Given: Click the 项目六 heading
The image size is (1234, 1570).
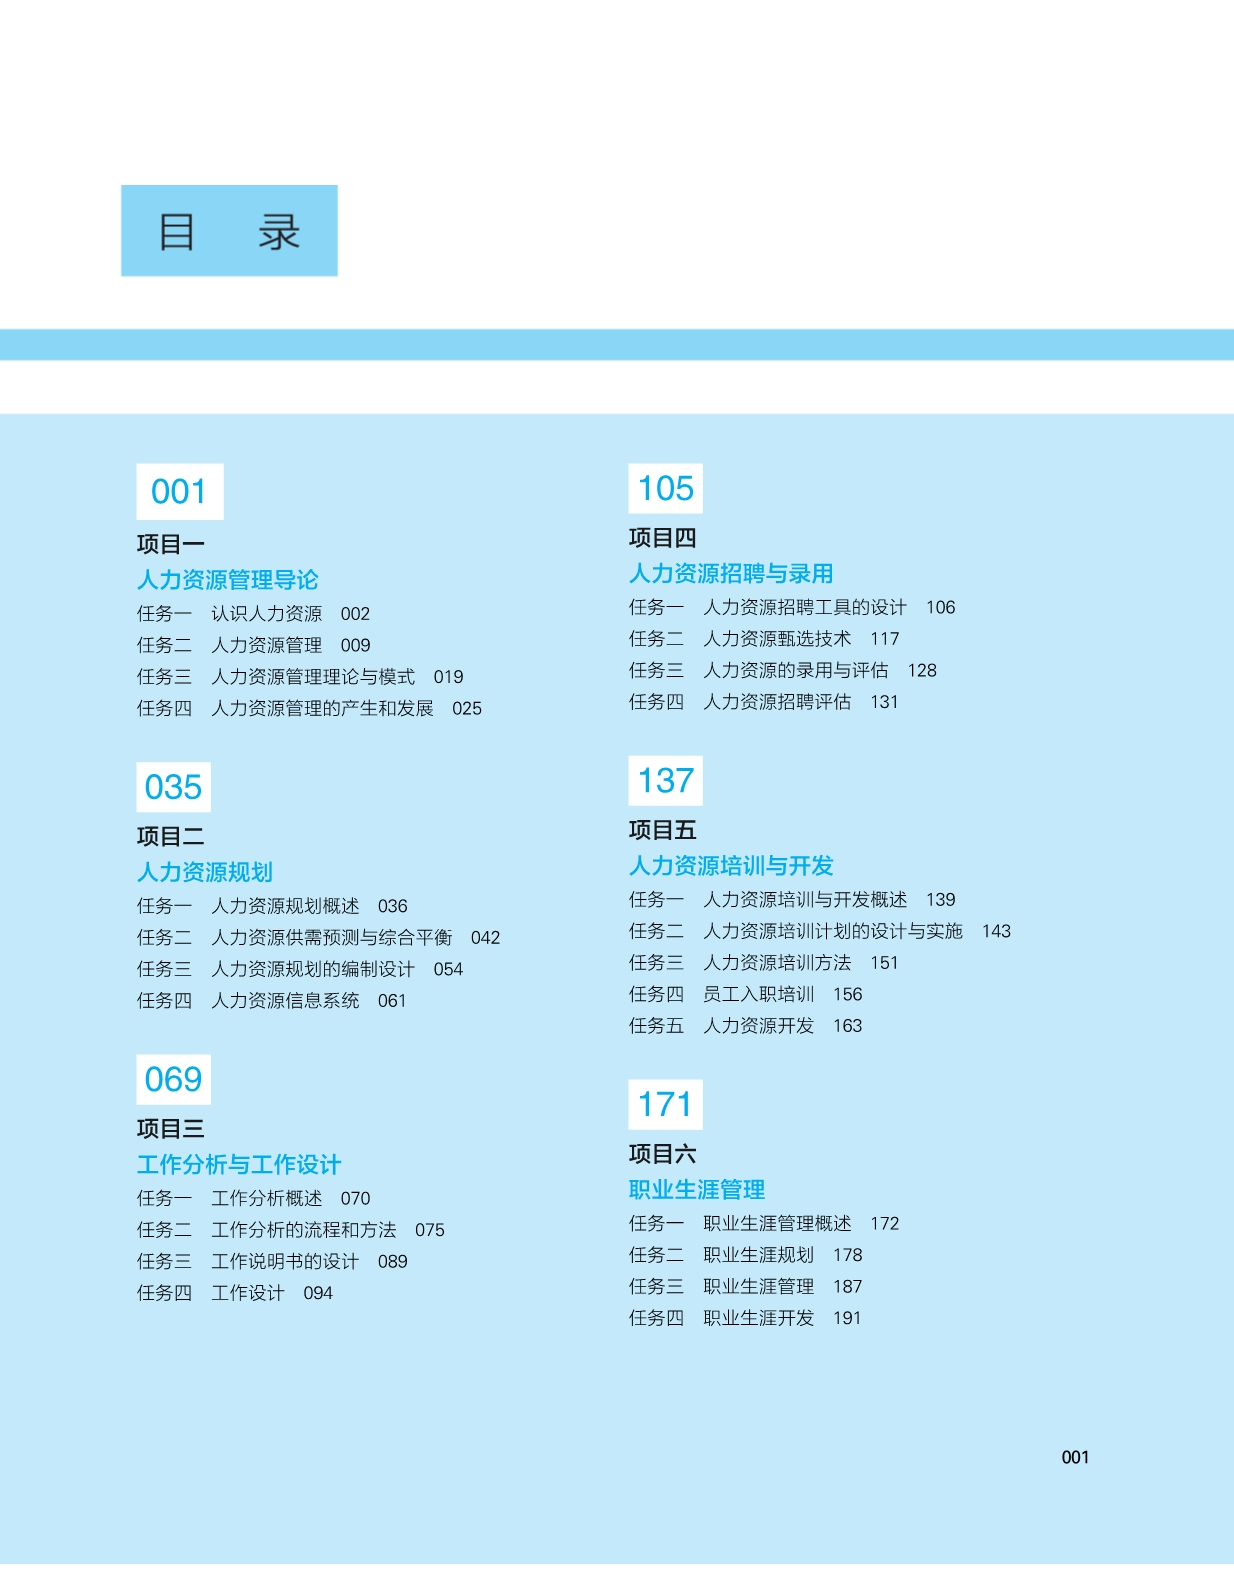Looking at the screenshot, I should (662, 1154).
